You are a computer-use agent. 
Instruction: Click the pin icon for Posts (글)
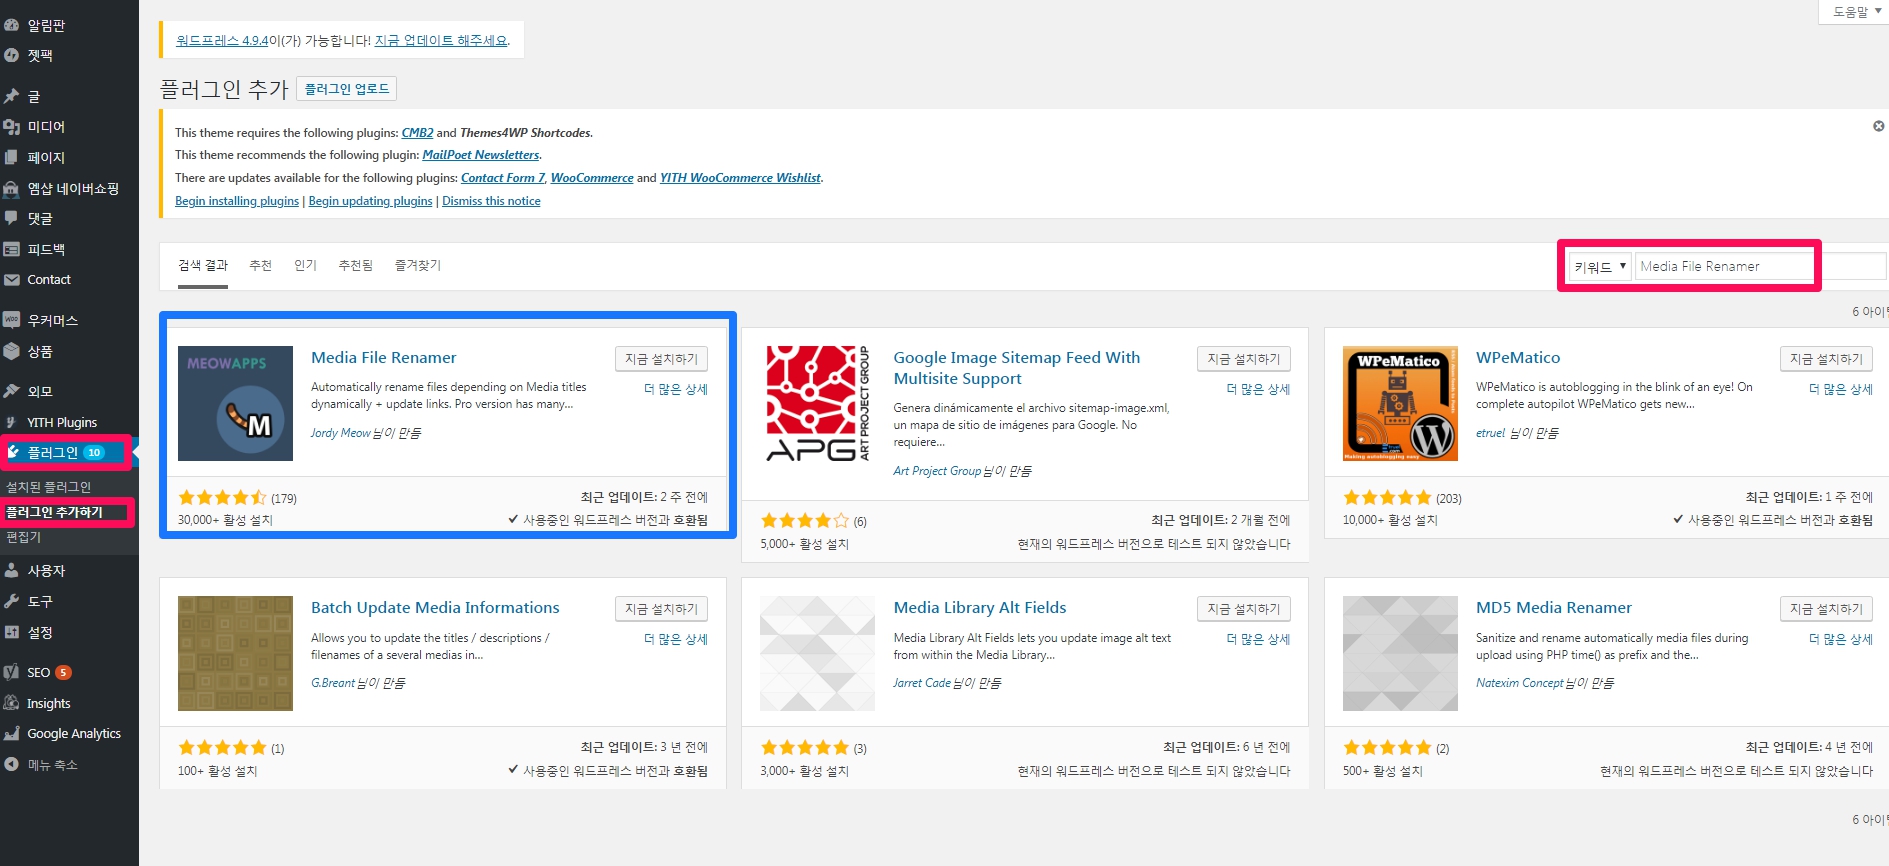tap(12, 96)
